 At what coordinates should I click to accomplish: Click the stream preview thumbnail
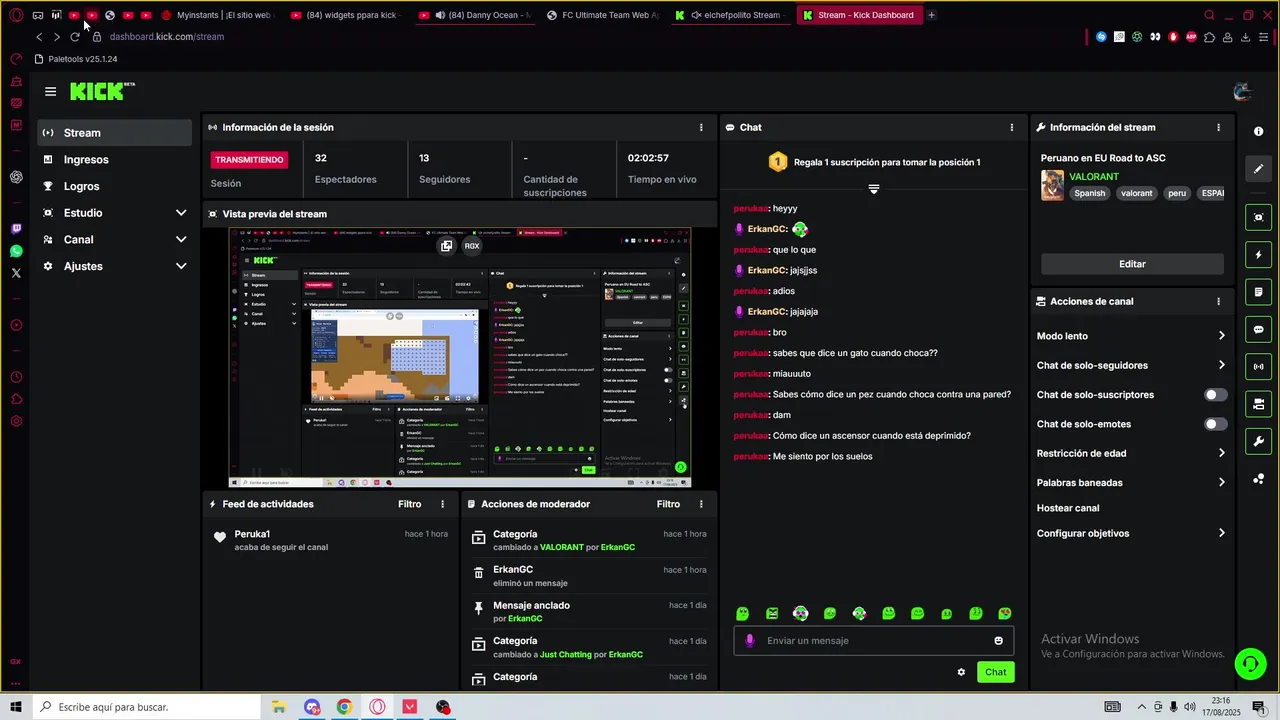point(460,358)
